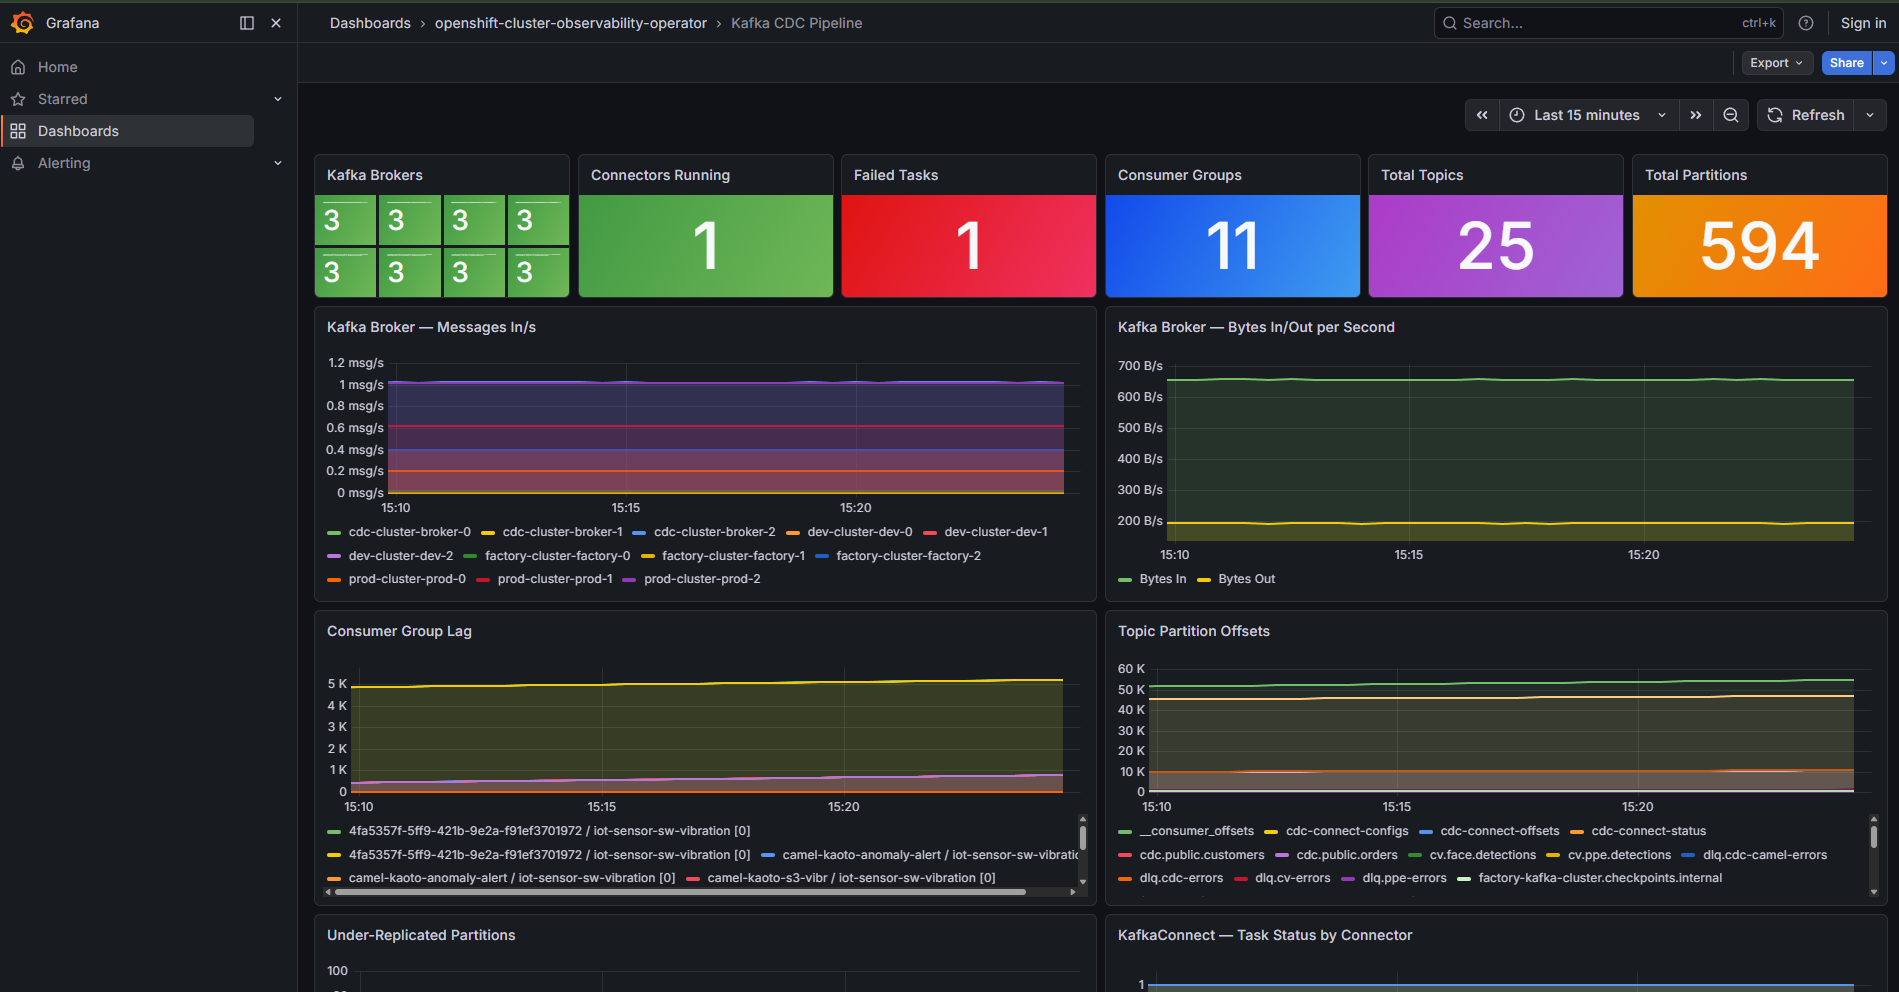Image resolution: width=1899 pixels, height=992 pixels.
Task: Click the Consumer Groups panel title
Action: [1180, 175]
